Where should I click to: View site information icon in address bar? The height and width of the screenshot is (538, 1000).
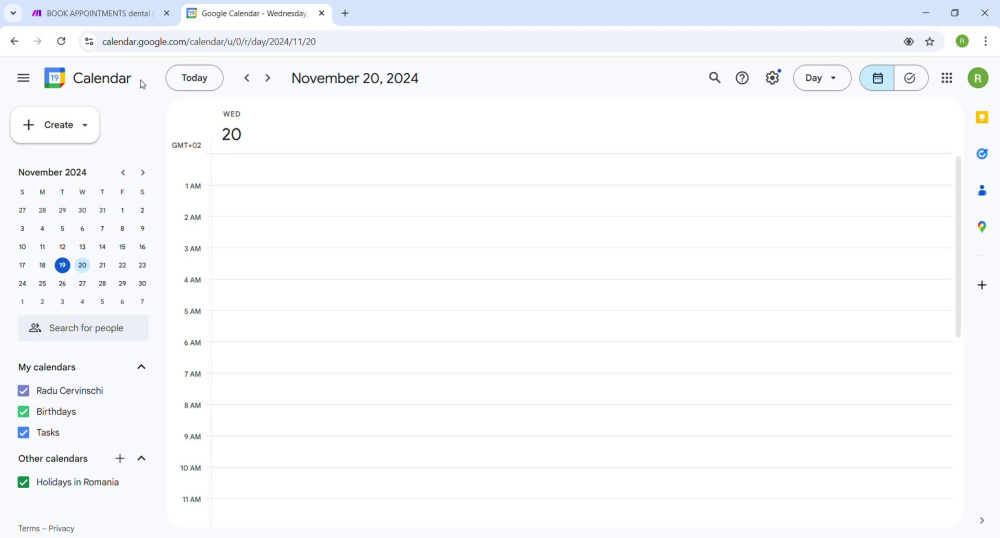coord(89,41)
